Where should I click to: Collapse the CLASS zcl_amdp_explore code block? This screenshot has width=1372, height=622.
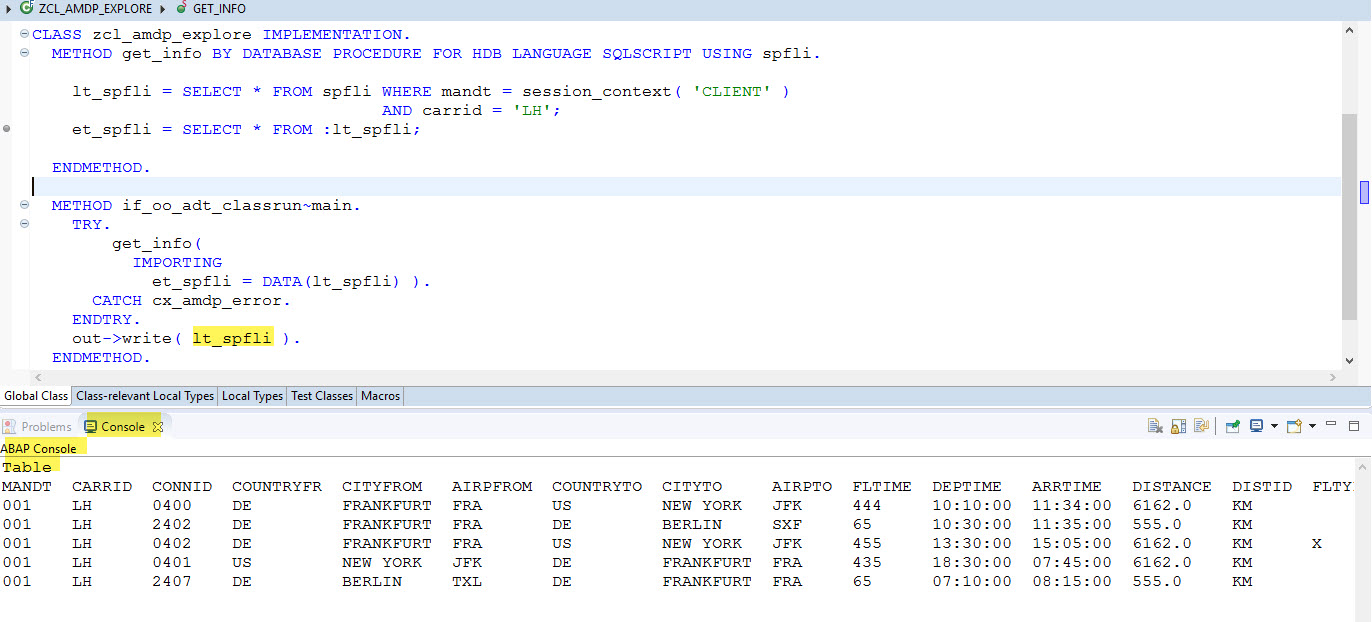[x=24, y=35]
